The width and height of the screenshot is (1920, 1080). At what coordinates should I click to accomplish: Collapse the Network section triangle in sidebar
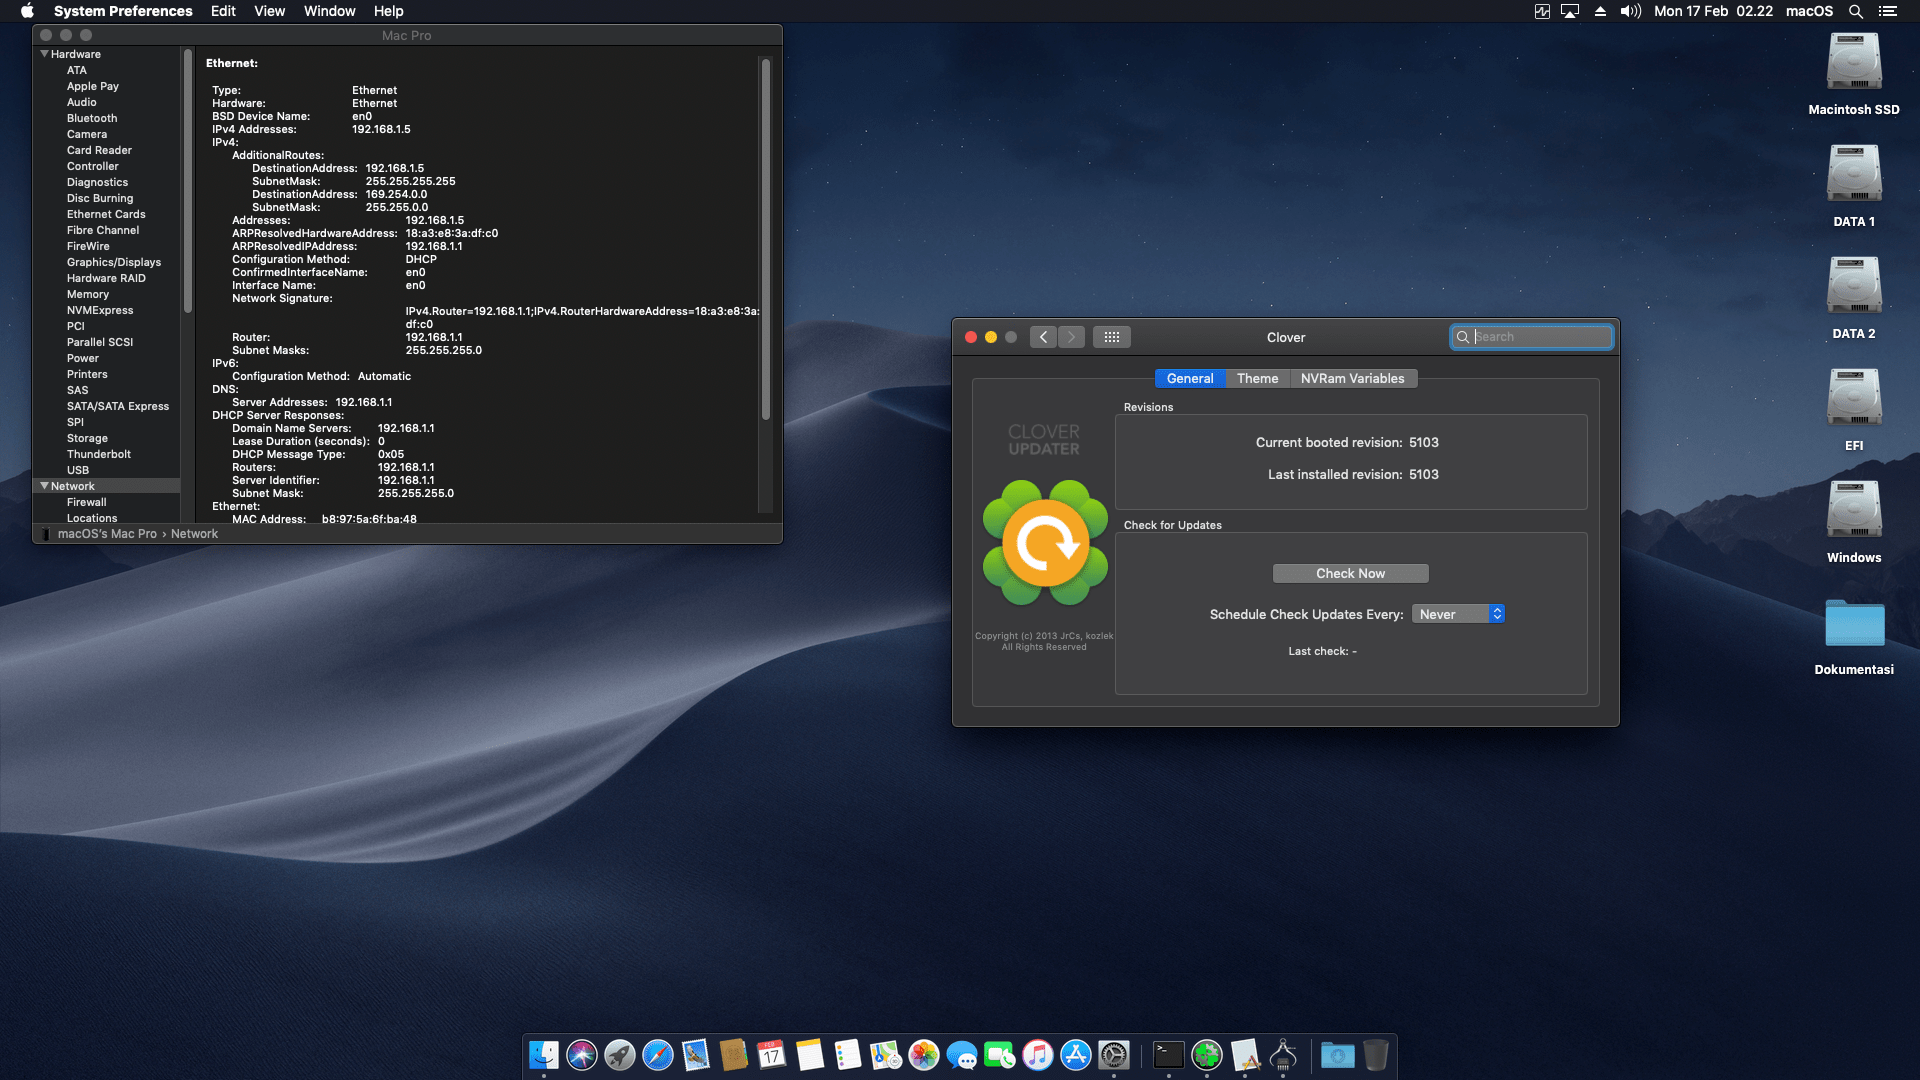(x=44, y=486)
